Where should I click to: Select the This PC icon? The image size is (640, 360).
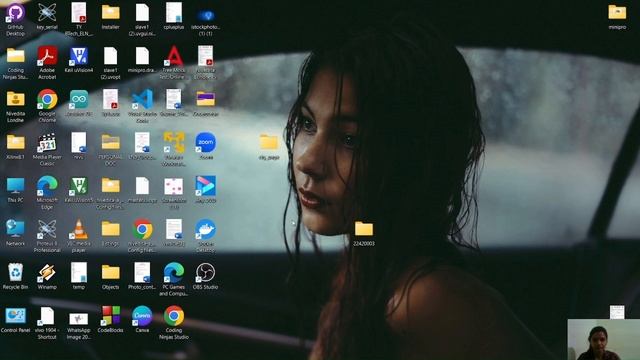point(16,186)
